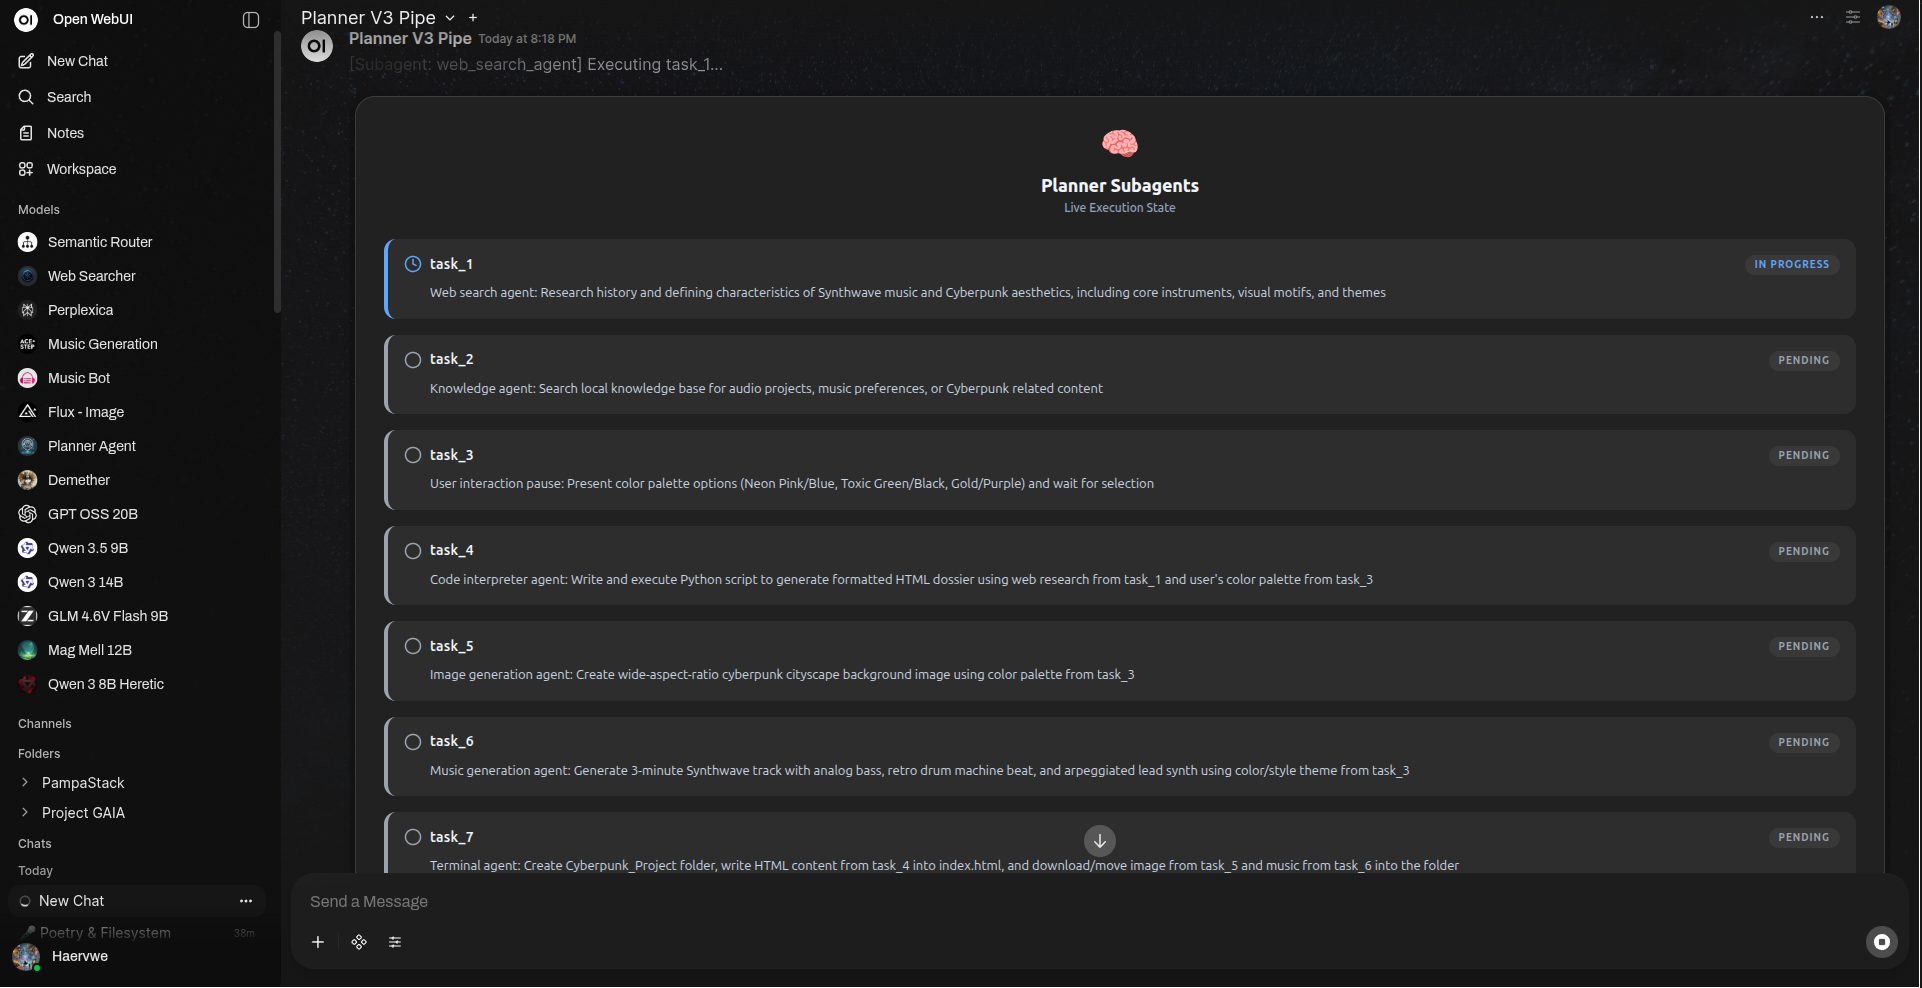Open the chat controls sliders icon top right
The height and width of the screenshot is (988, 1922).
[1852, 17]
